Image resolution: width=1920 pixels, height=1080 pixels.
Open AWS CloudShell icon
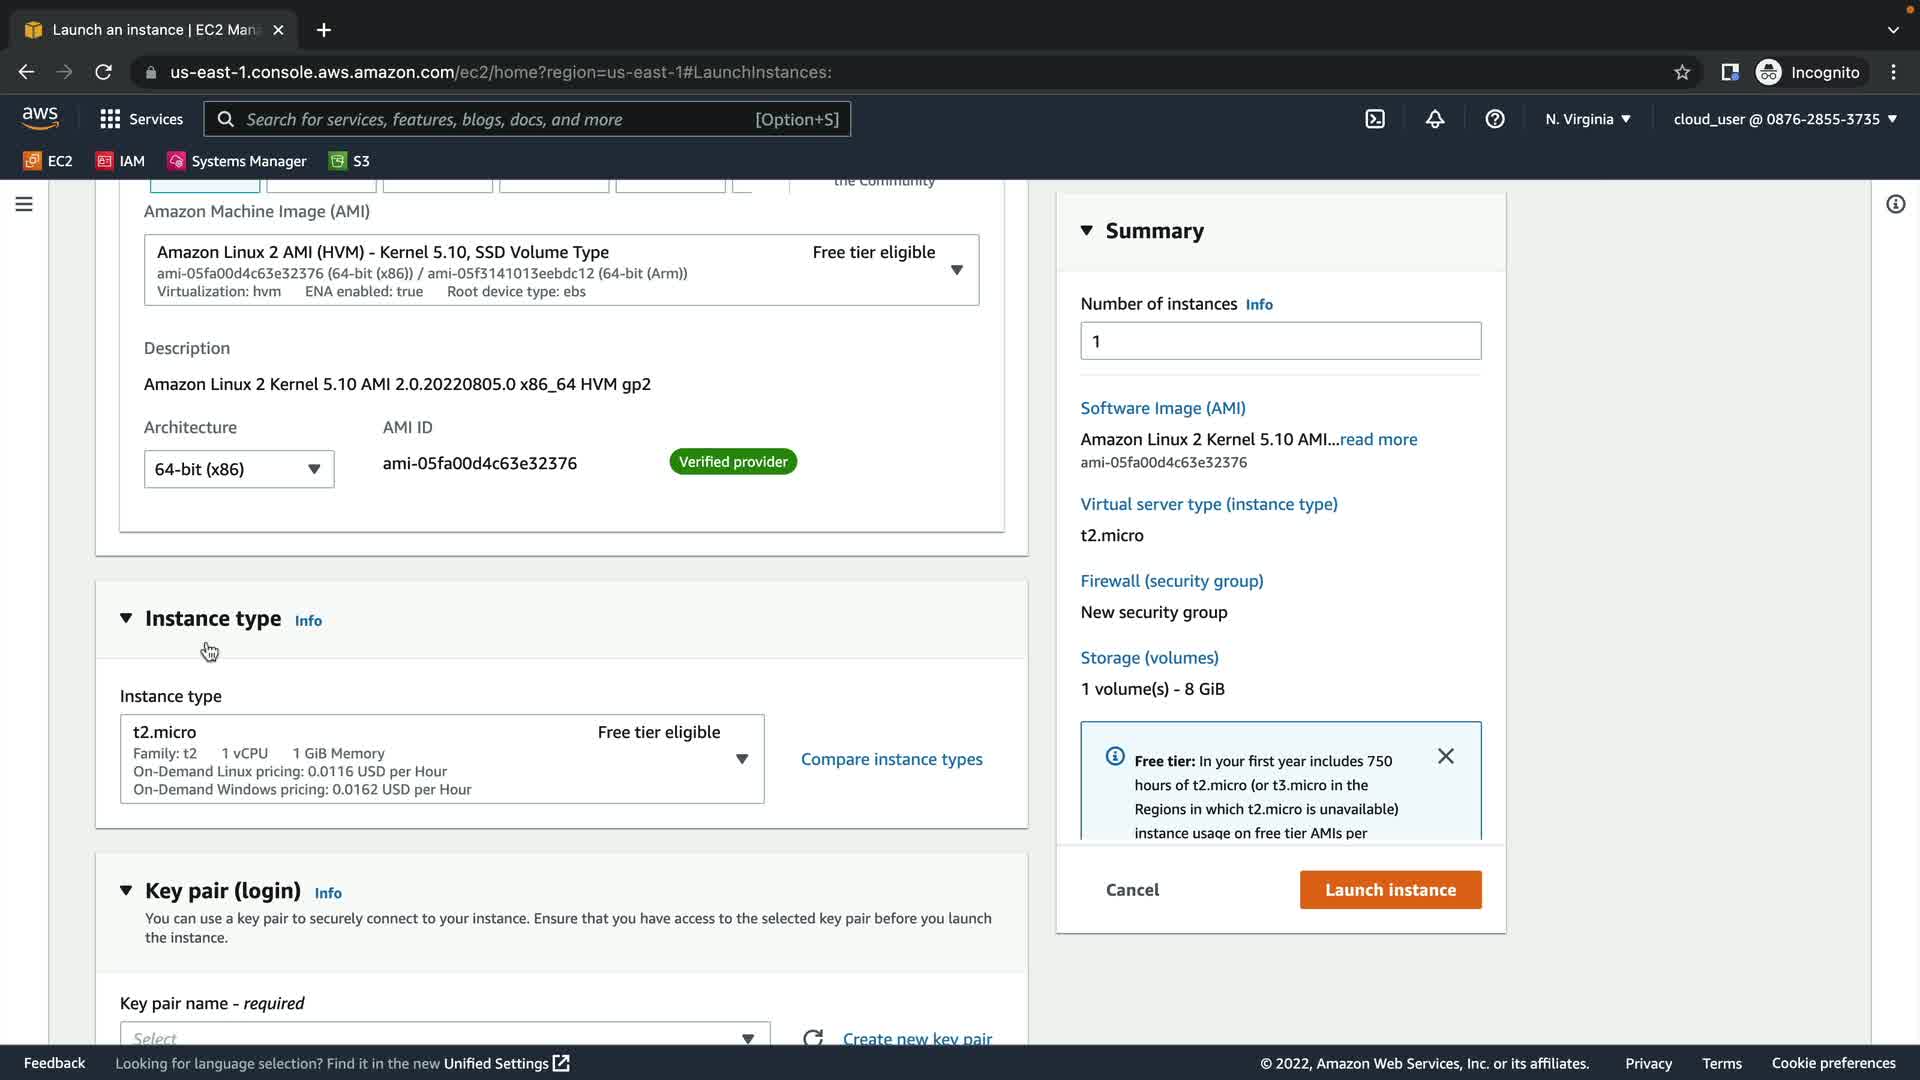click(1375, 119)
